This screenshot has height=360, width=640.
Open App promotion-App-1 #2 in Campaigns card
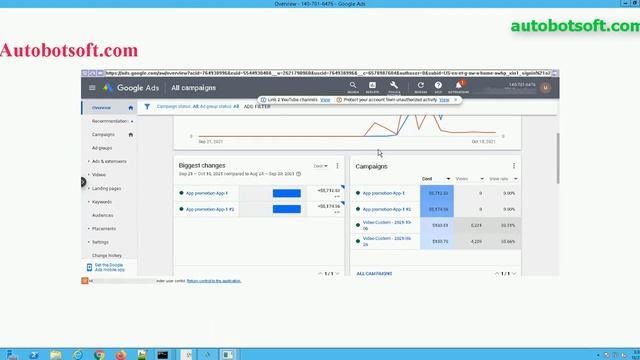[x=387, y=209]
